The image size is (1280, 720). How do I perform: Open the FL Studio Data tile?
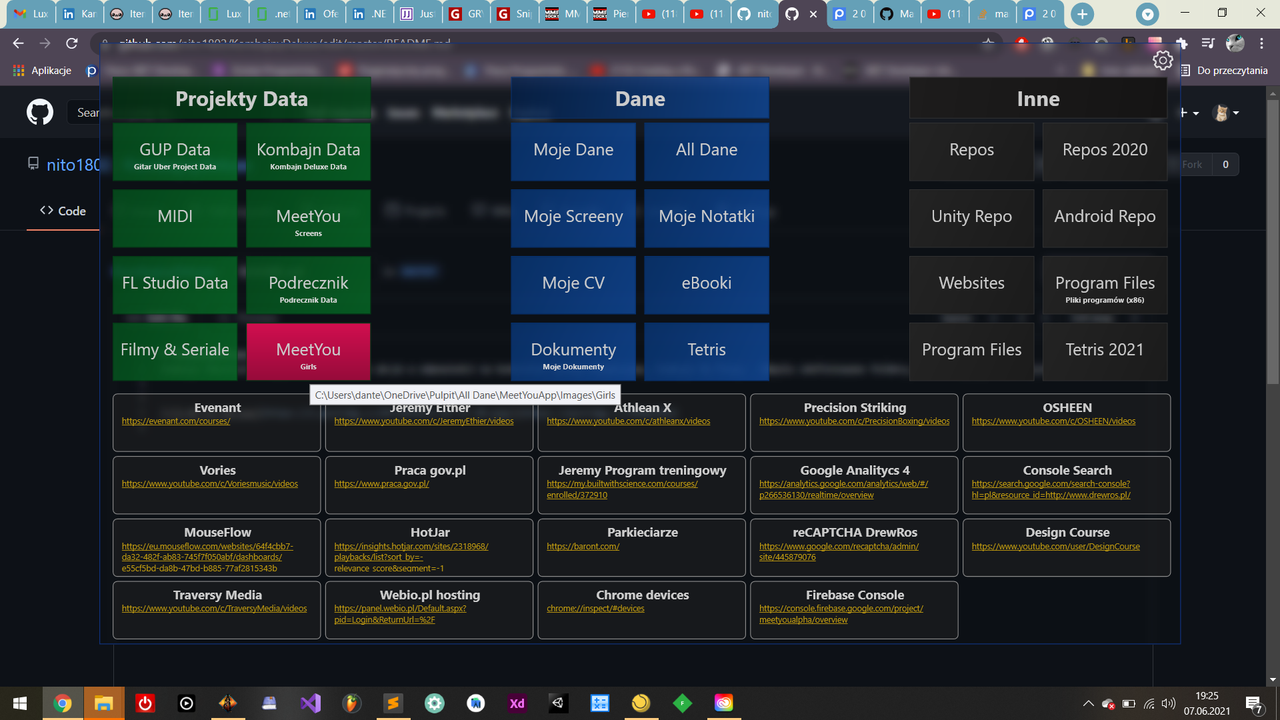coord(175,285)
